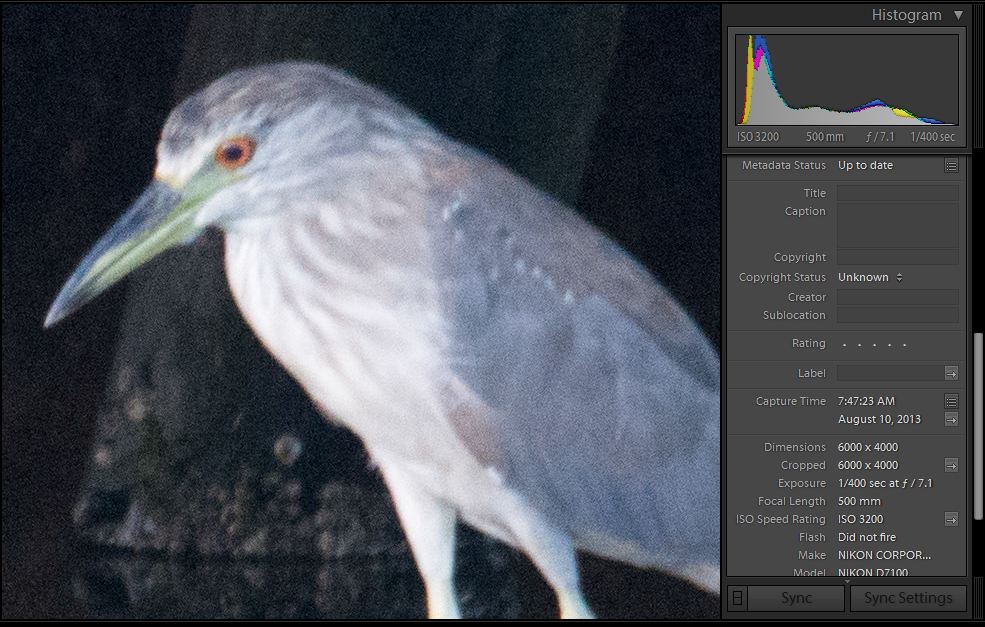Open the Copyright Status dropdown
This screenshot has width=985, height=627.
click(x=870, y=277)
